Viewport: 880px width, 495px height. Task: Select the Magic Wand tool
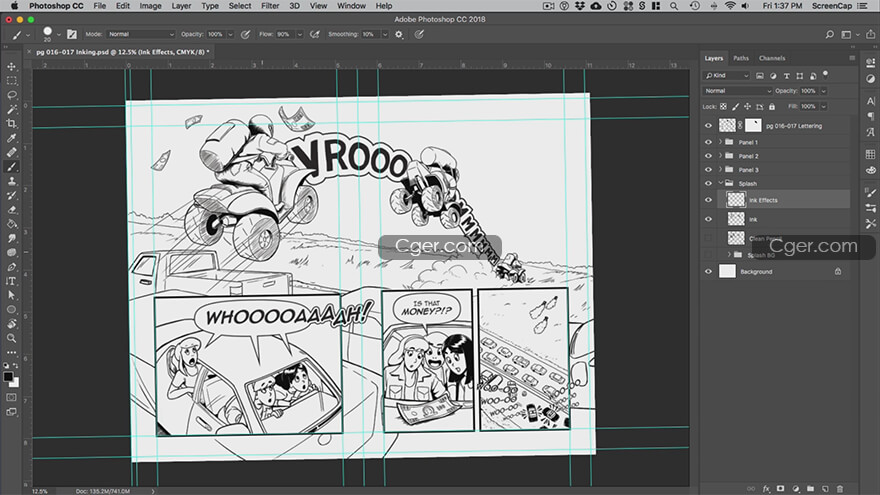click(11, 109)
